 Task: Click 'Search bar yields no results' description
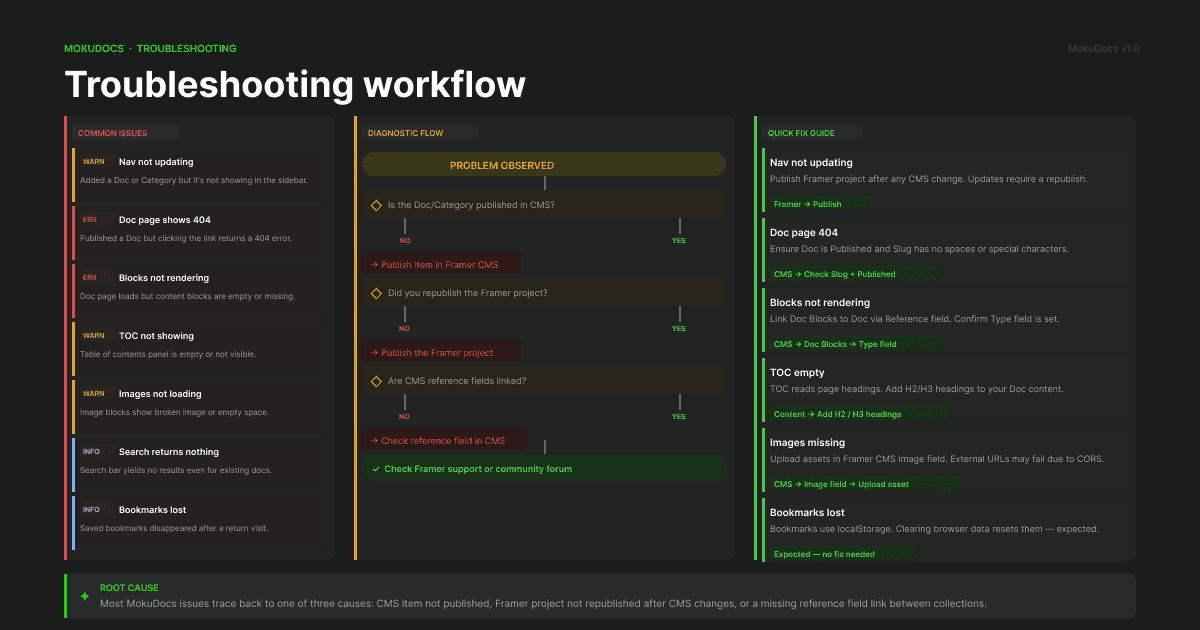pos(176,470)
